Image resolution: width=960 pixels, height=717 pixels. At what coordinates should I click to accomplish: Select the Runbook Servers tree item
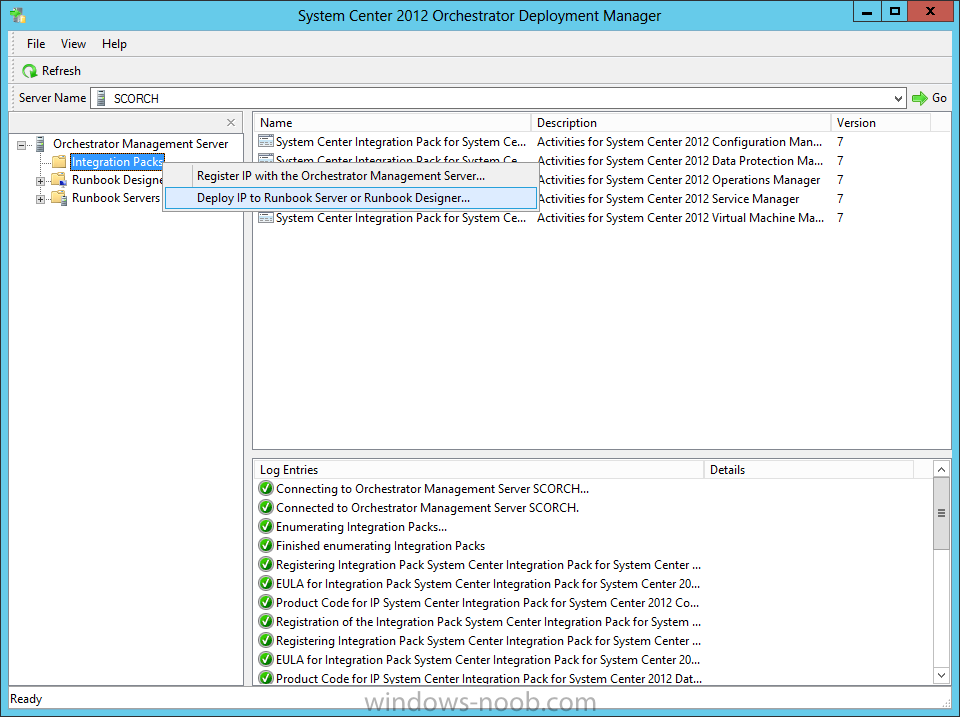pos(116,198)
